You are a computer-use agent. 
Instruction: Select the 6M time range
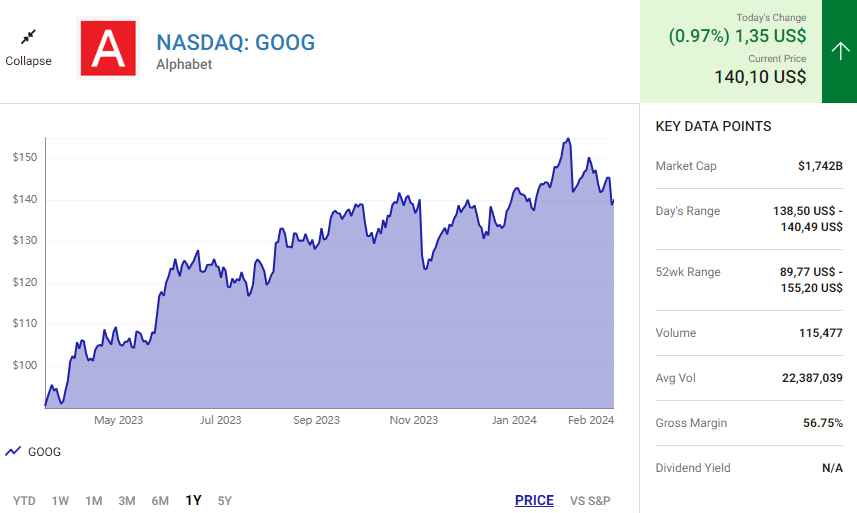[159, 501]
